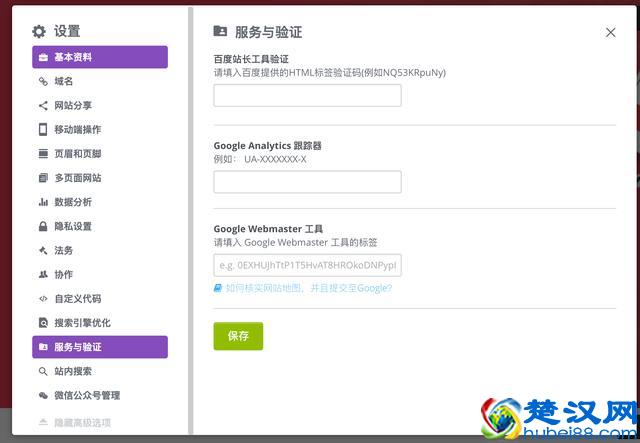Switch to 页眉和页脚 settings
Screen dimensions: 640x443
coord(100,154)
